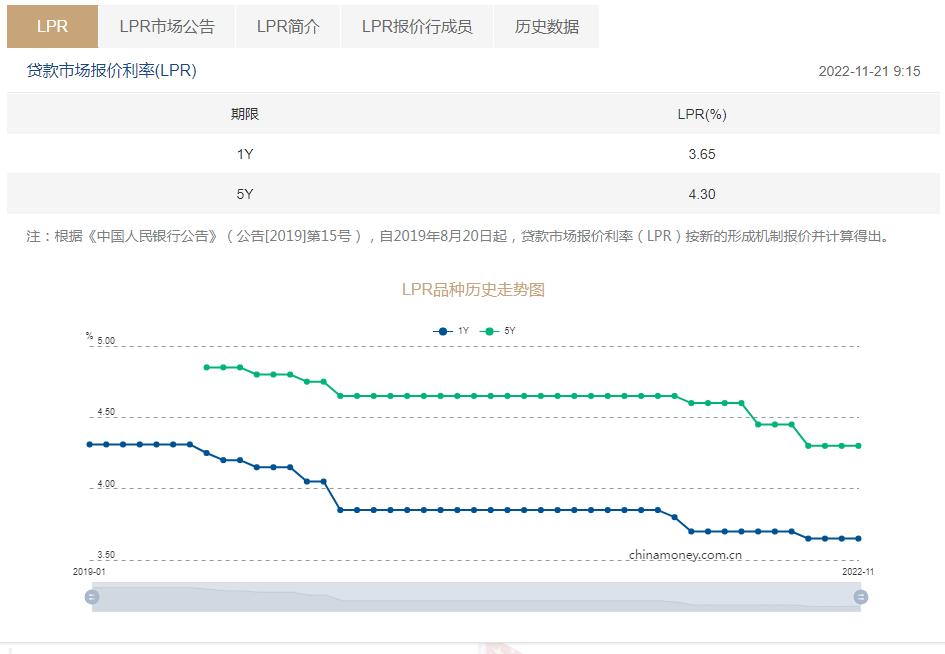Select the 1Y rate row in the table
The image size is (945, 654).
click(472, 154)
